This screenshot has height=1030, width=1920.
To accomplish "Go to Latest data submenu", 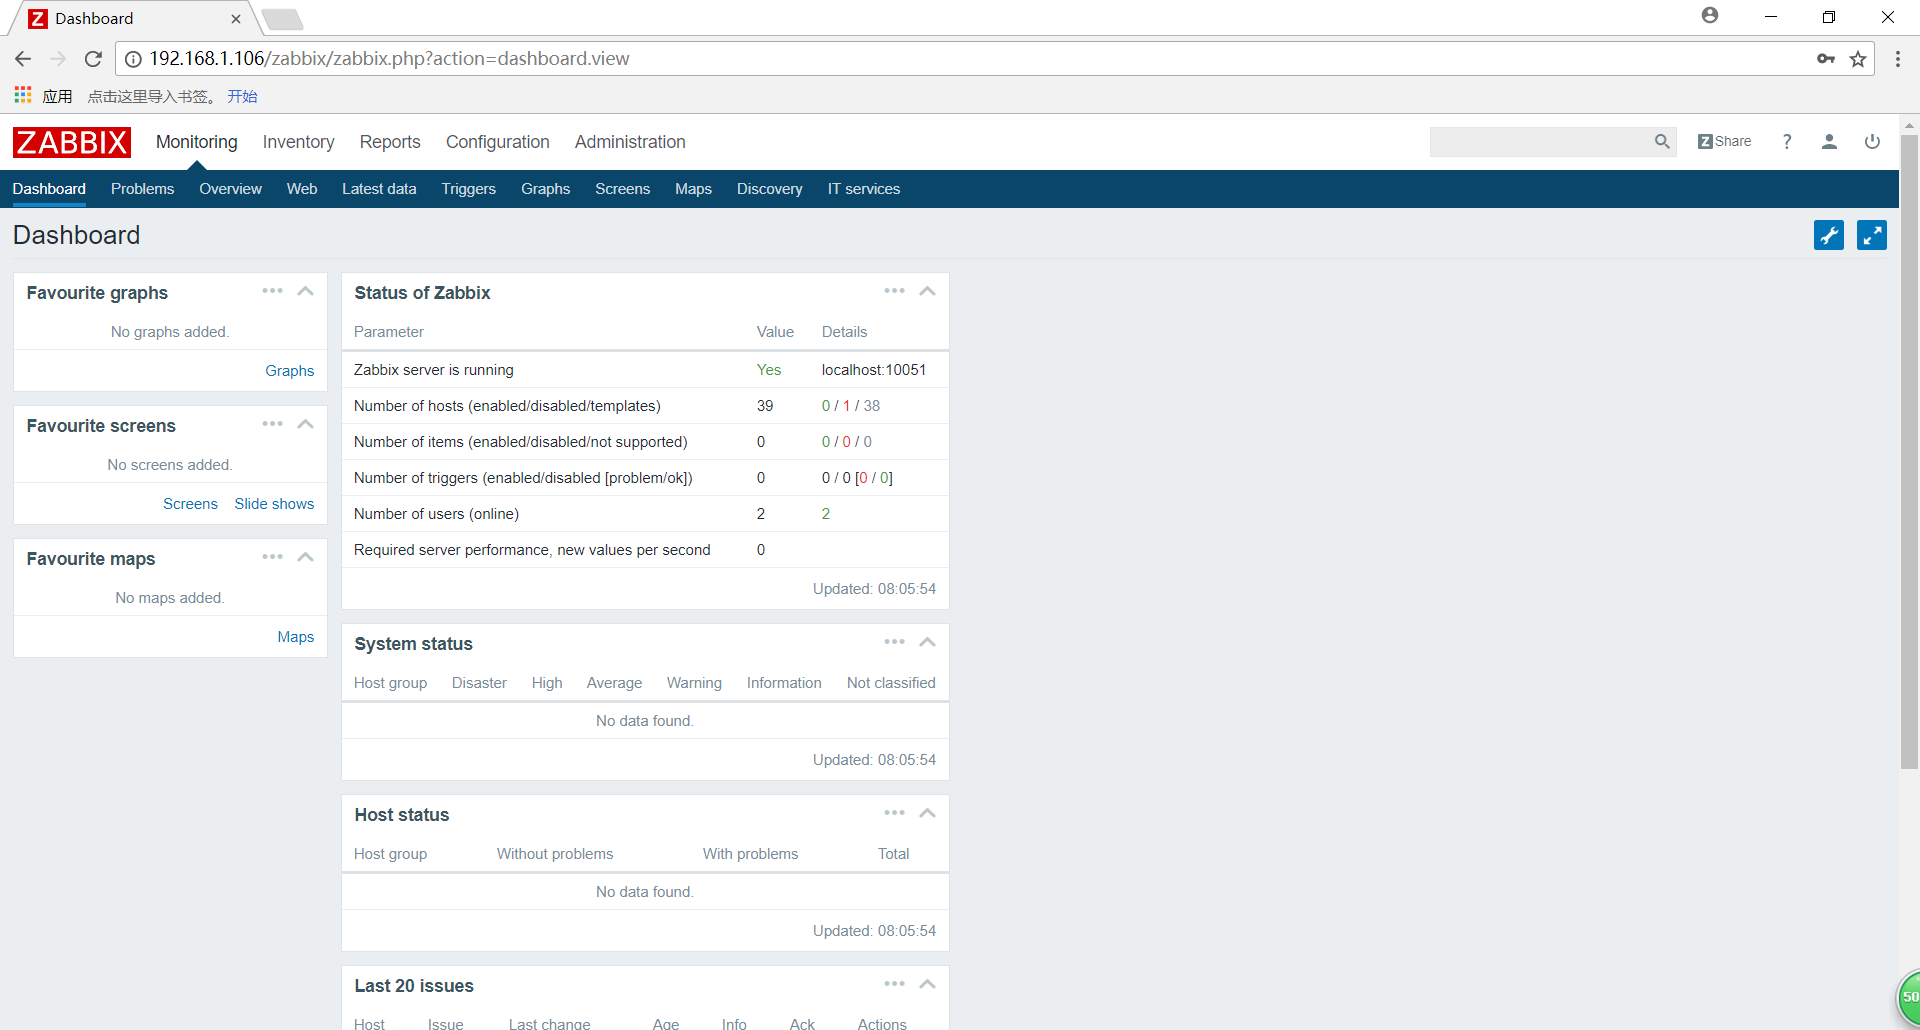I will tap(379, 189).
